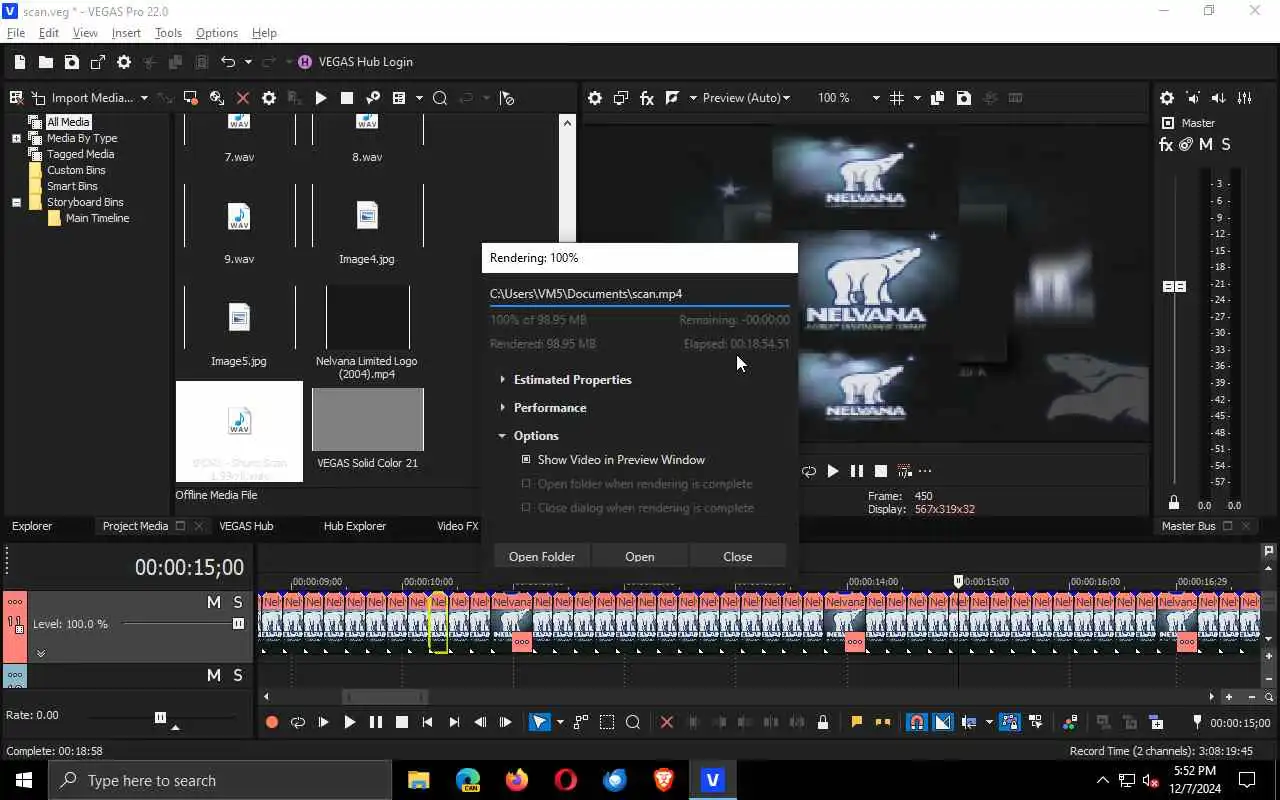Toggle loop playback in transport bar
Screen dimensions: 1280x800
298,722
